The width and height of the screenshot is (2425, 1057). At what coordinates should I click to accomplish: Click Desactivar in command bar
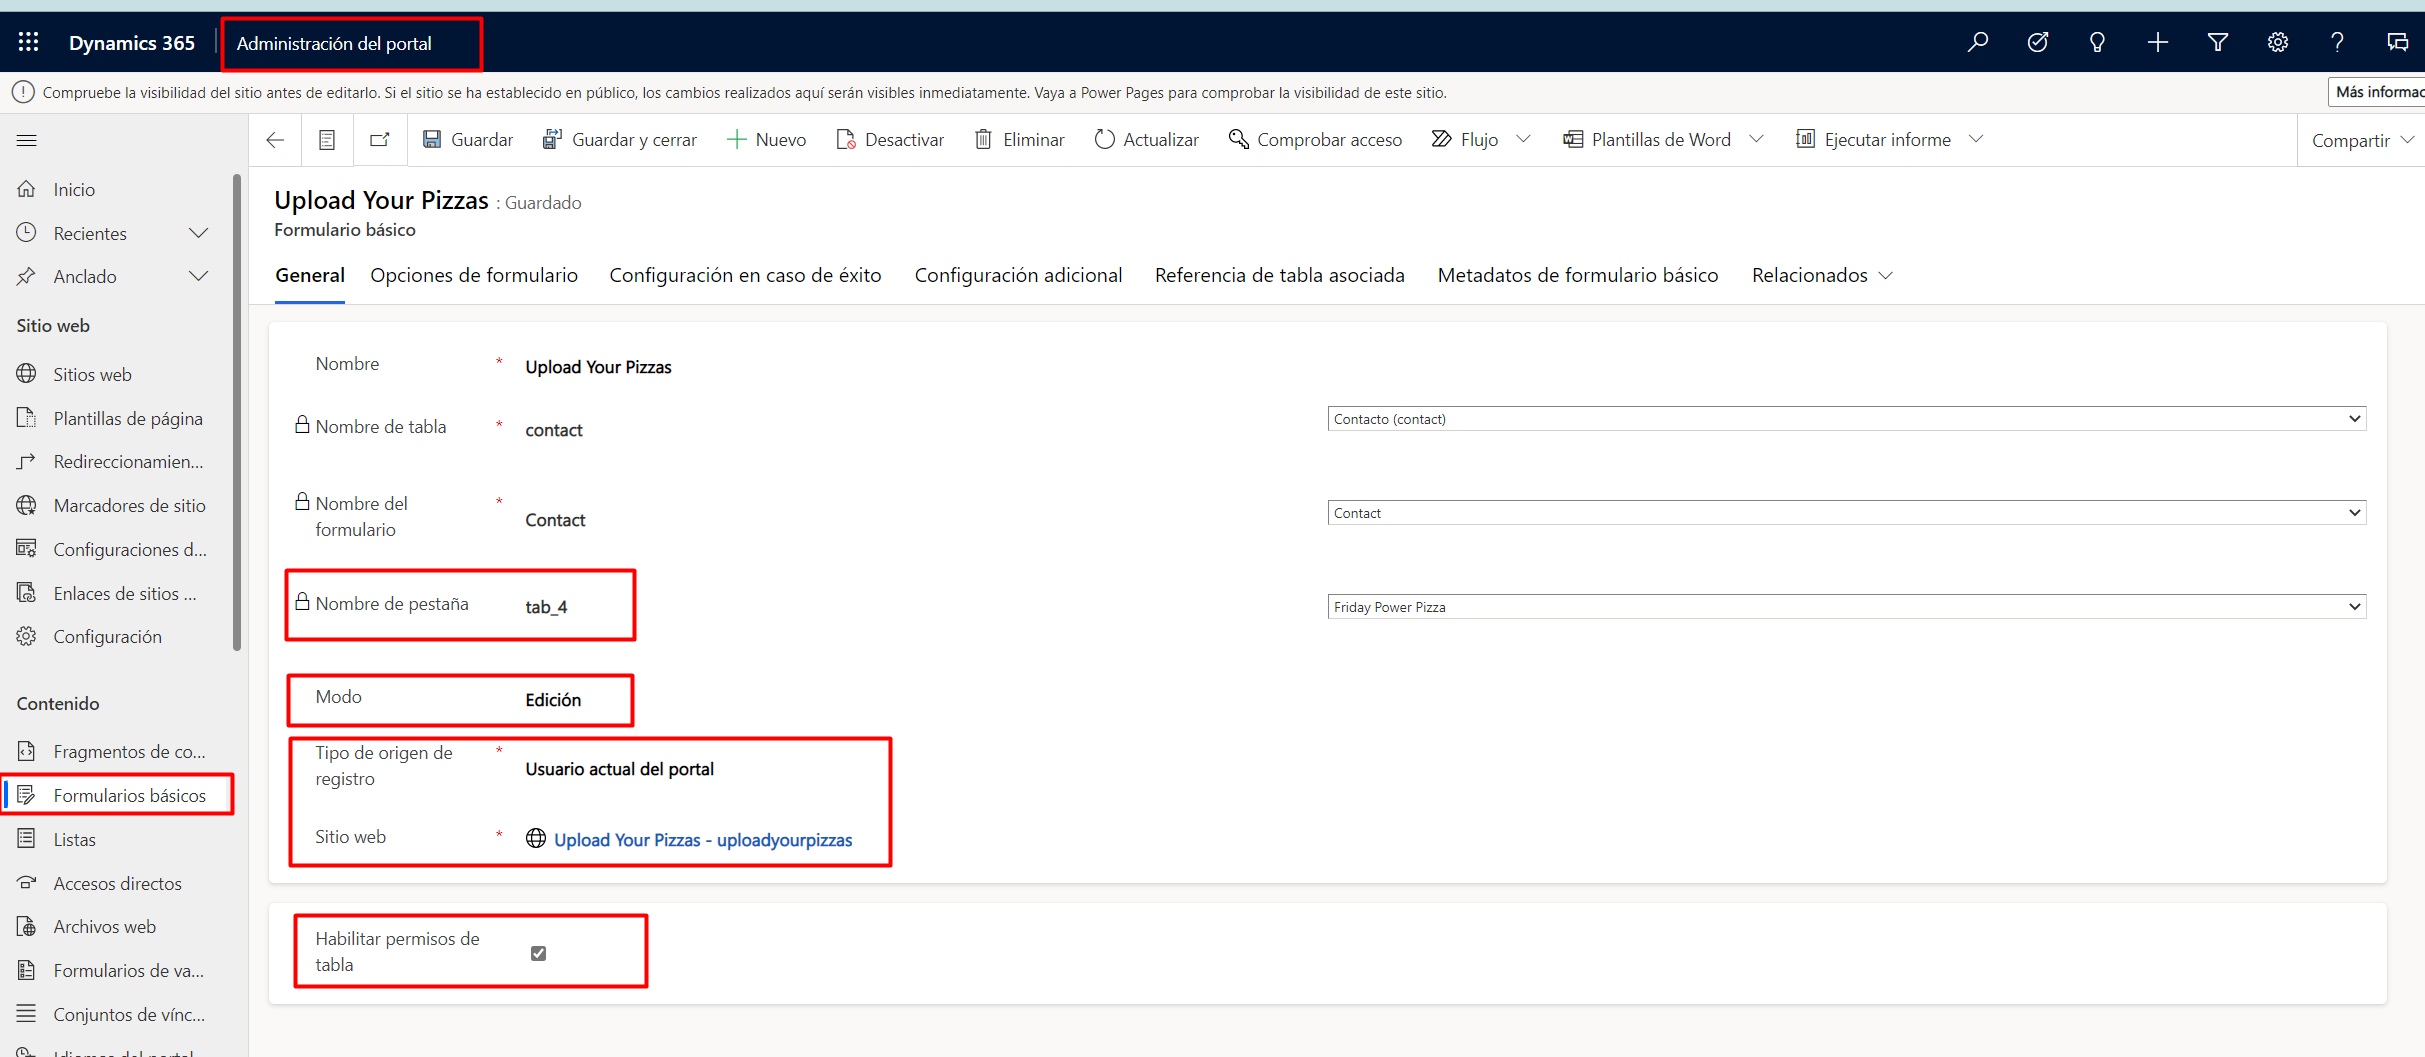[889, 140]
